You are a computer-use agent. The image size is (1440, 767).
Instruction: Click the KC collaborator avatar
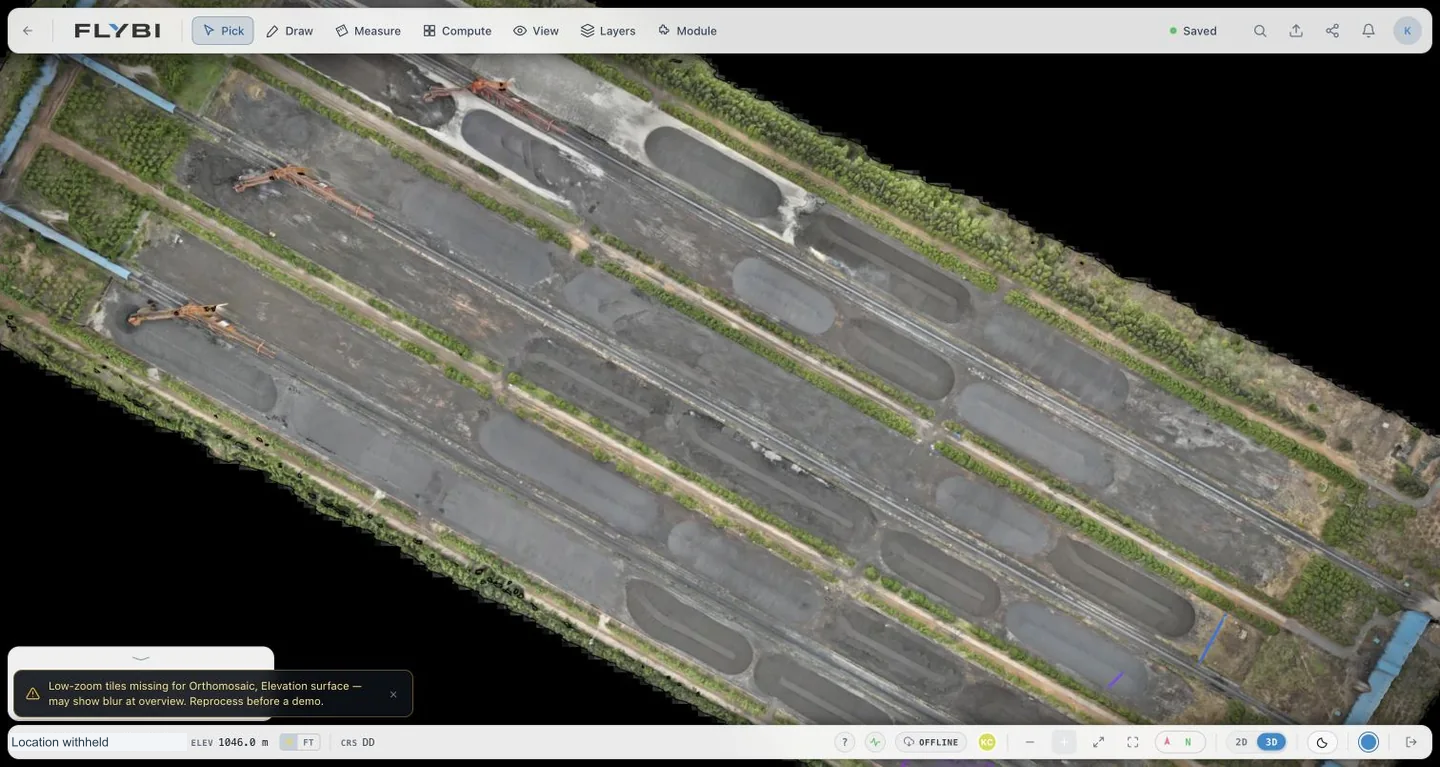click(987, 742)
